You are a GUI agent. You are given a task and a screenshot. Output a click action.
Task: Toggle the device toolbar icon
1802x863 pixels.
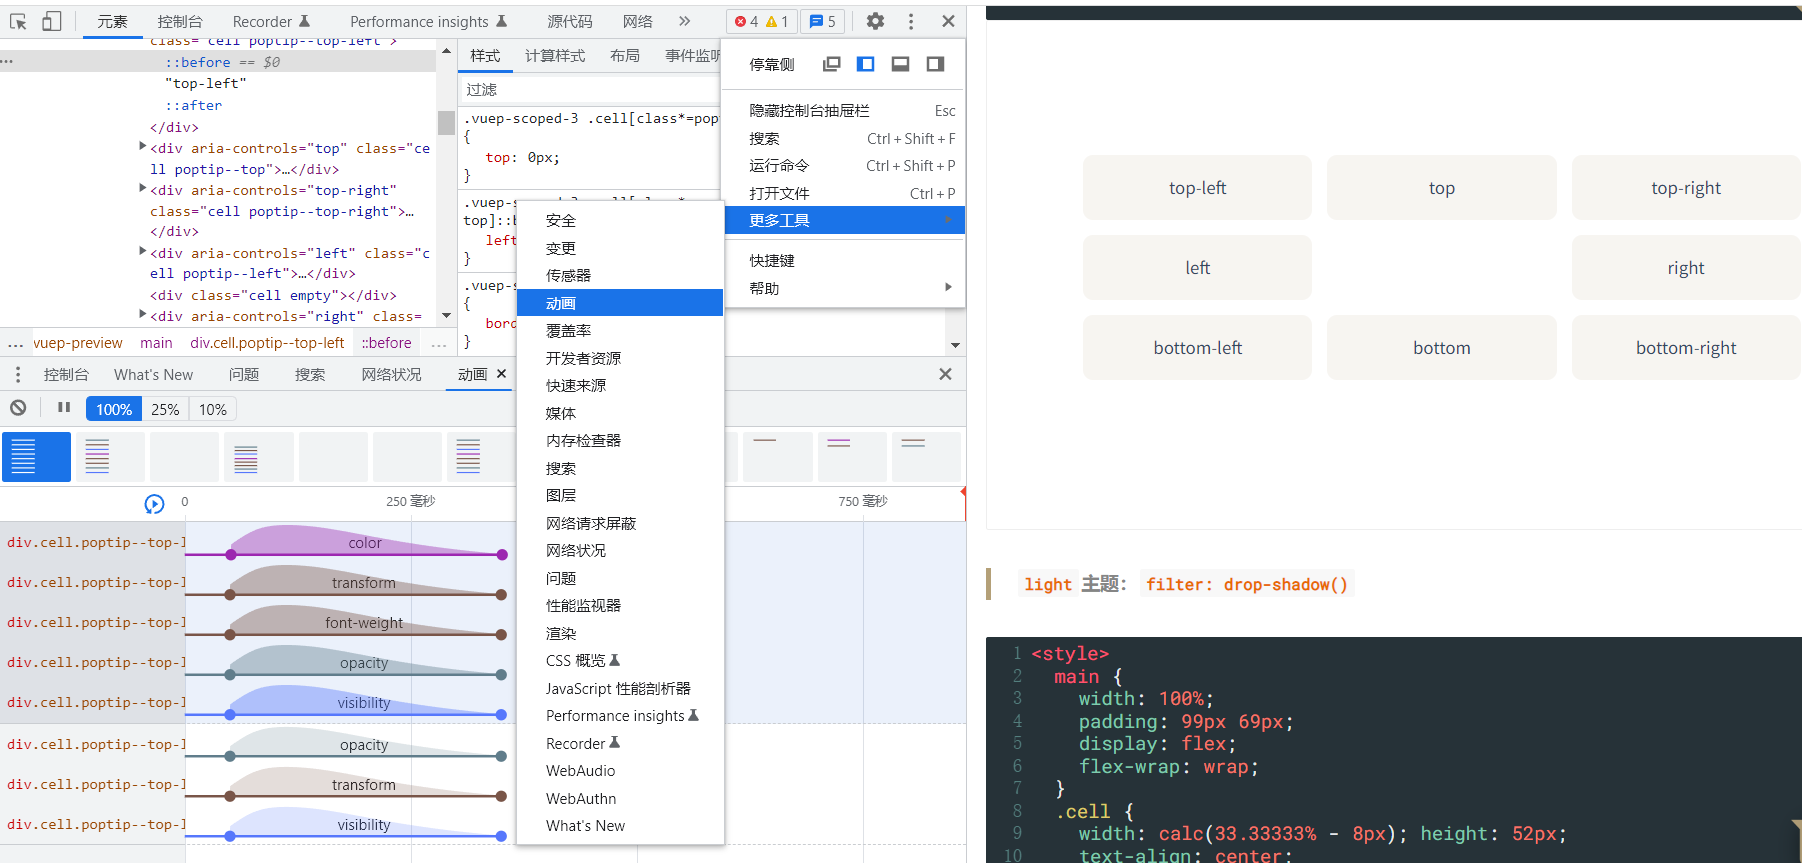(x=51, y=21)
